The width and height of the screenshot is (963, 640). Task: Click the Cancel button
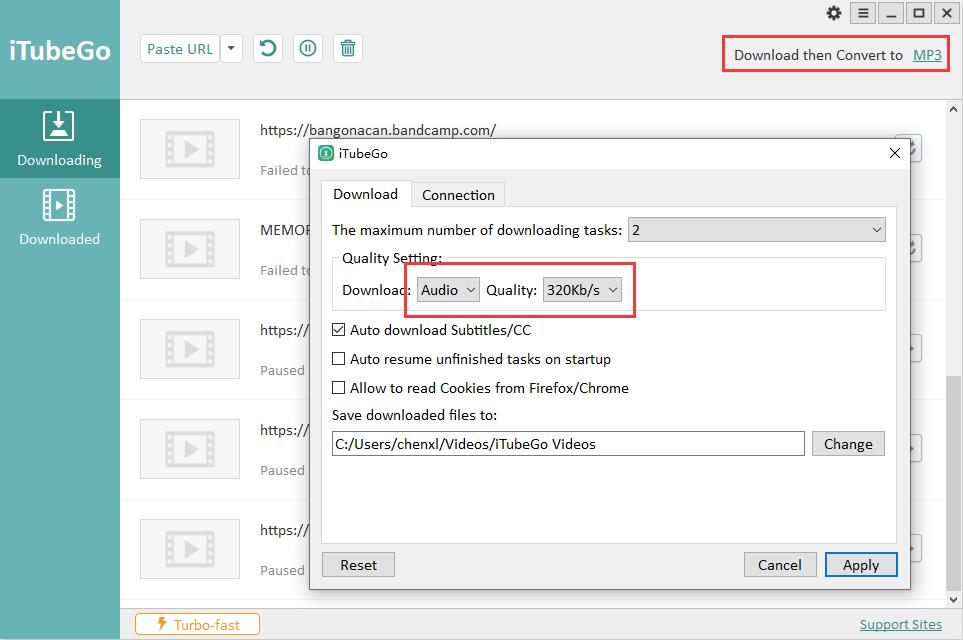point(780,564)
